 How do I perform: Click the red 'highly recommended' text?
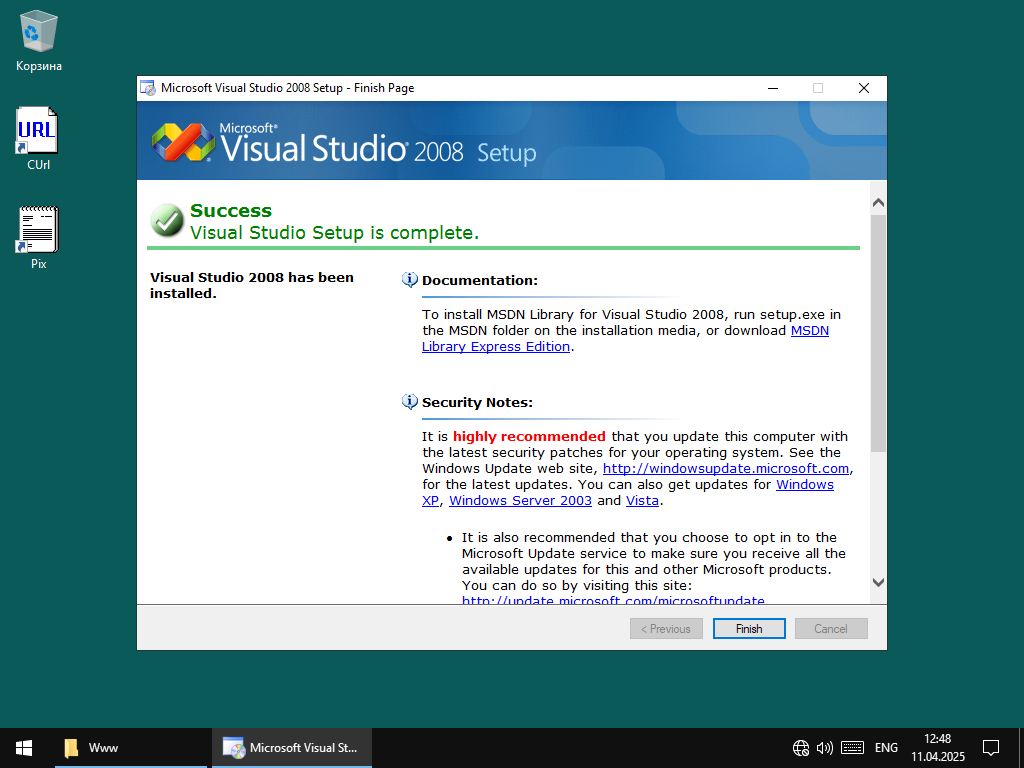[529, 436]
